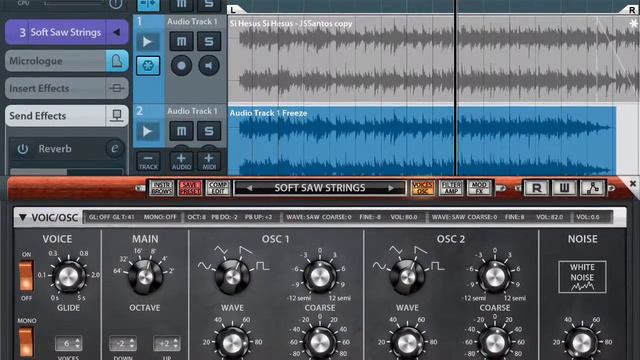Click asterisk icon on Si Hesus event
640x360 pixels.
pyautogui.click(x=633, y=24)
